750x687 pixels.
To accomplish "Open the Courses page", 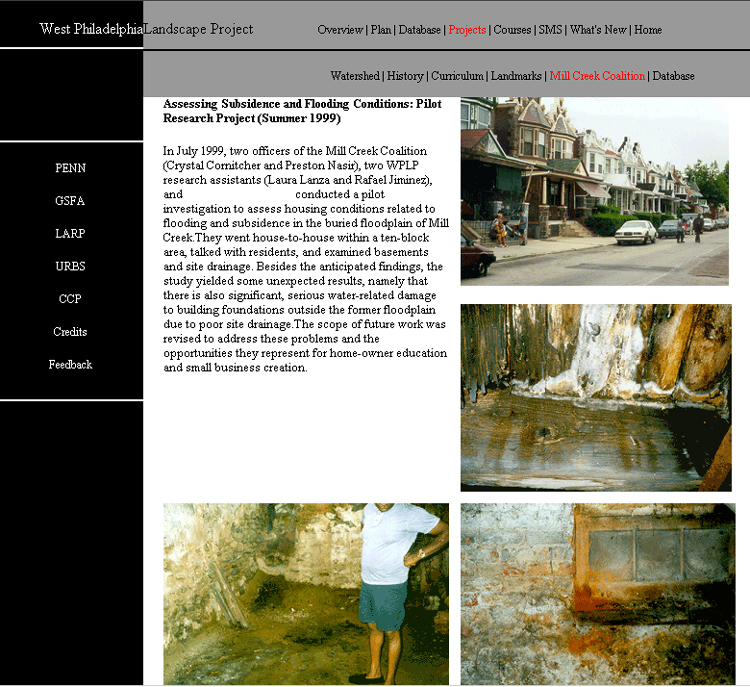I will tap(512, 30).
